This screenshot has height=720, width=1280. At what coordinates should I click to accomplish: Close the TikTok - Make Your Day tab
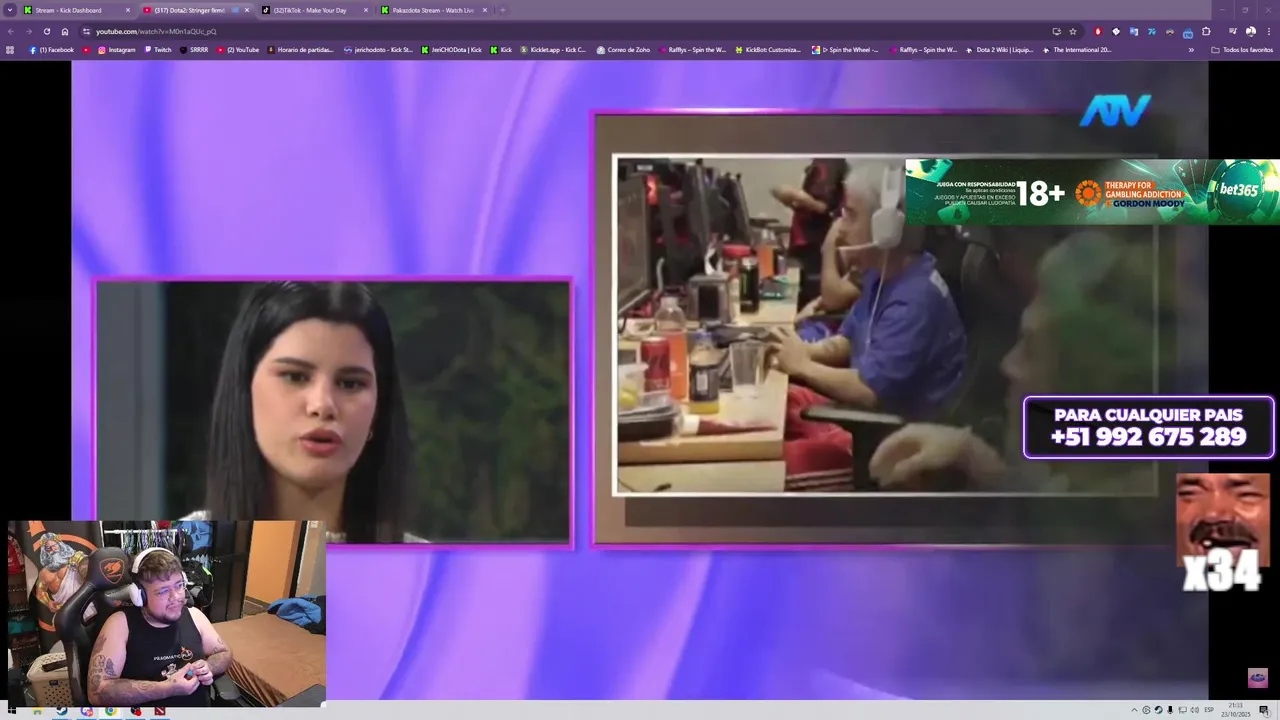point(366,10)
